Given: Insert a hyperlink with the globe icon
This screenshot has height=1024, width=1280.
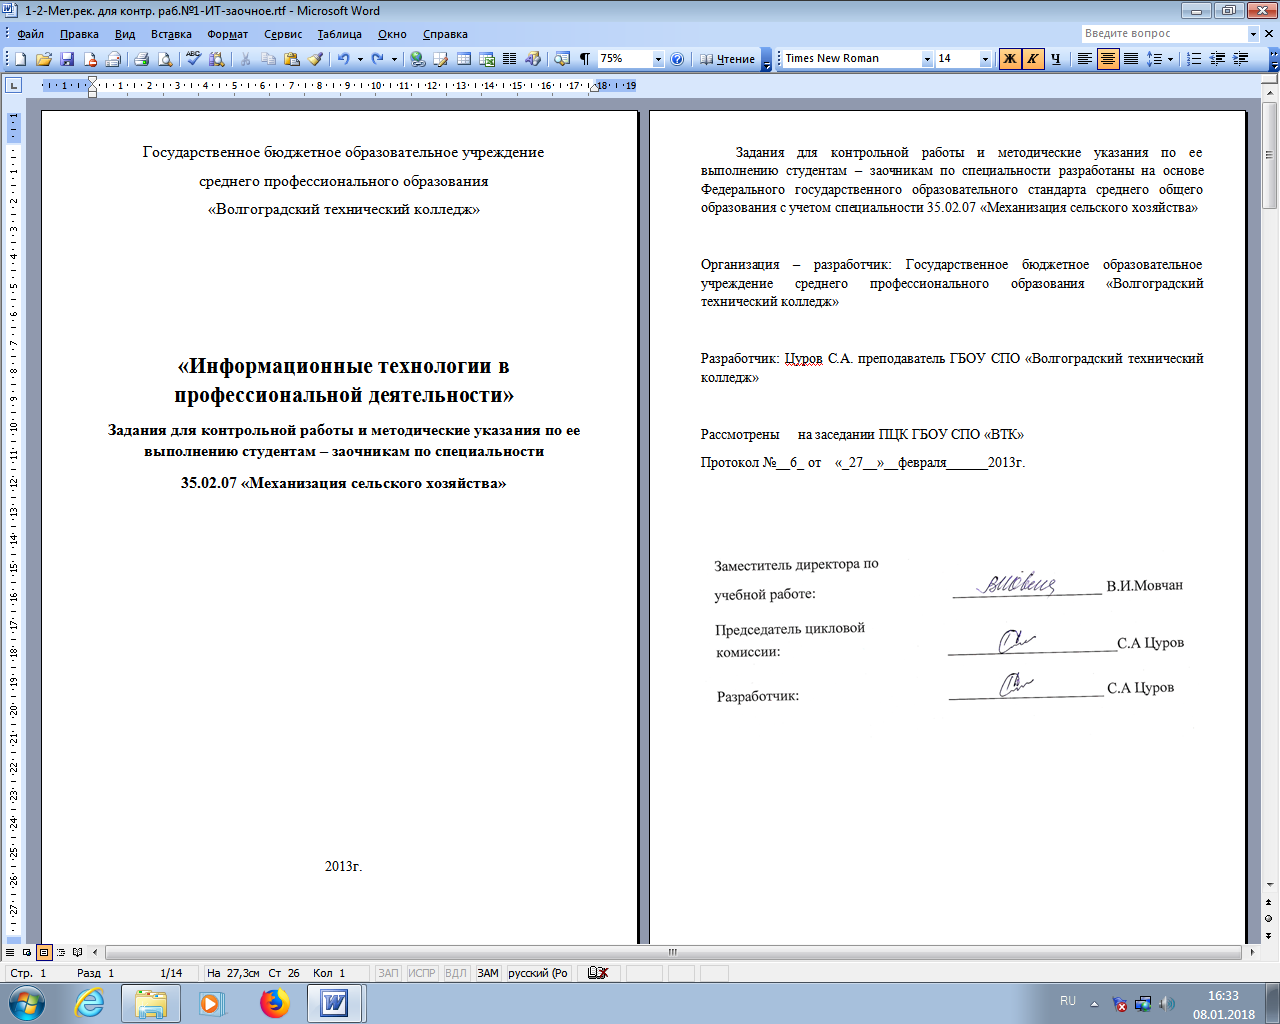Looking at the screenshot, I should coord(417,59).
